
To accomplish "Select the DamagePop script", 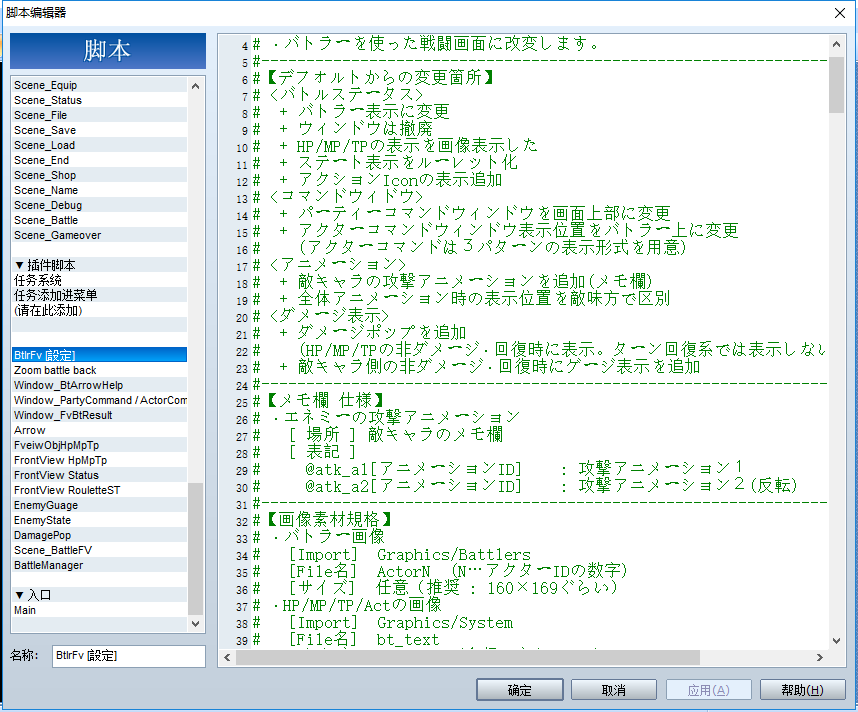I will 100,535.
